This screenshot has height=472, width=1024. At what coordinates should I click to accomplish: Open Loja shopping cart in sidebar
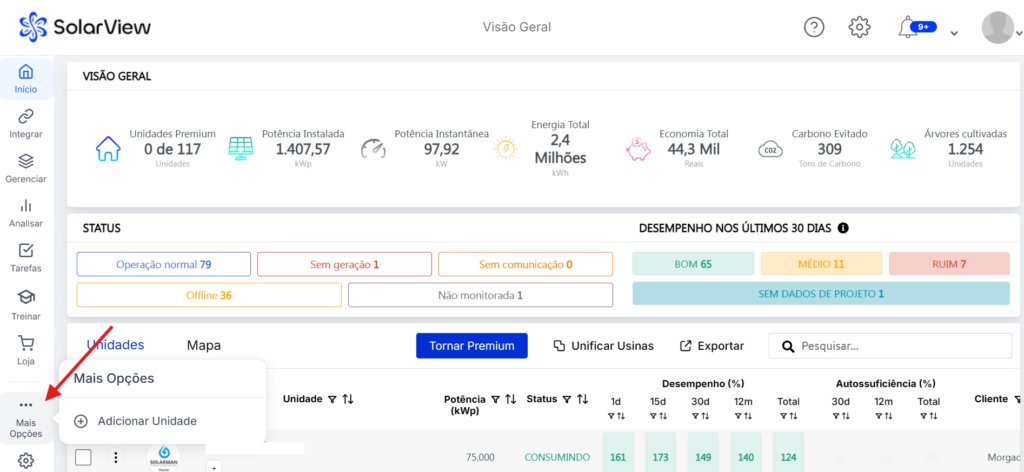(26, 348)
